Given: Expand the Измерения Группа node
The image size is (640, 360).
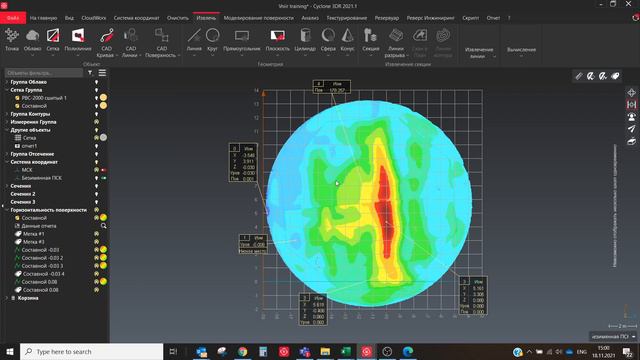Looking at the screenshot, I should pyautogui.click(x=7, y=122).
